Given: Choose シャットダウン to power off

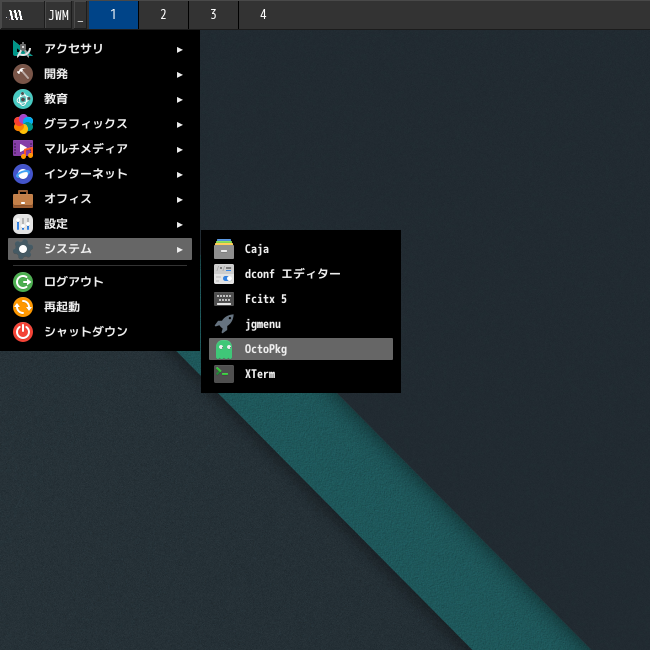Looking at the screenshot, I should [85, 332].
